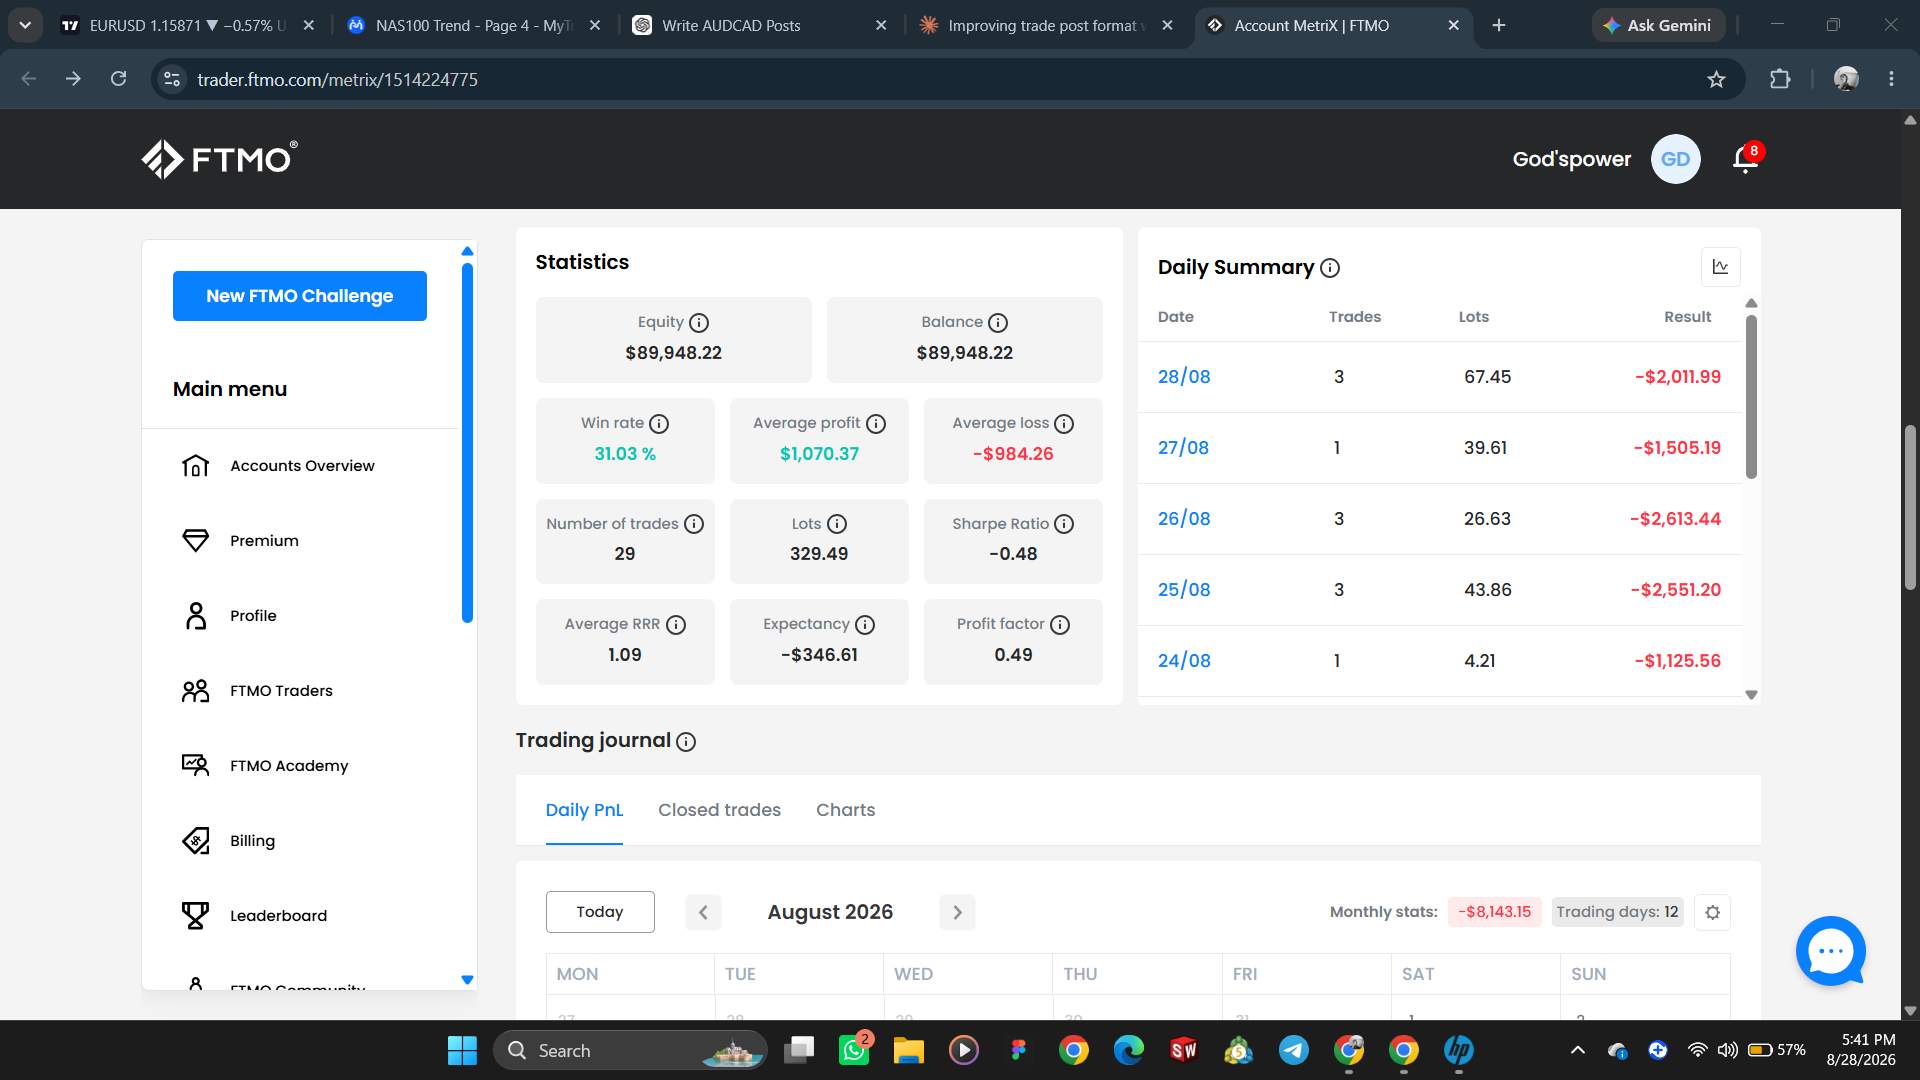
Task: Open Telegram from the taskbar
Action: (x=1294, y=1050)
